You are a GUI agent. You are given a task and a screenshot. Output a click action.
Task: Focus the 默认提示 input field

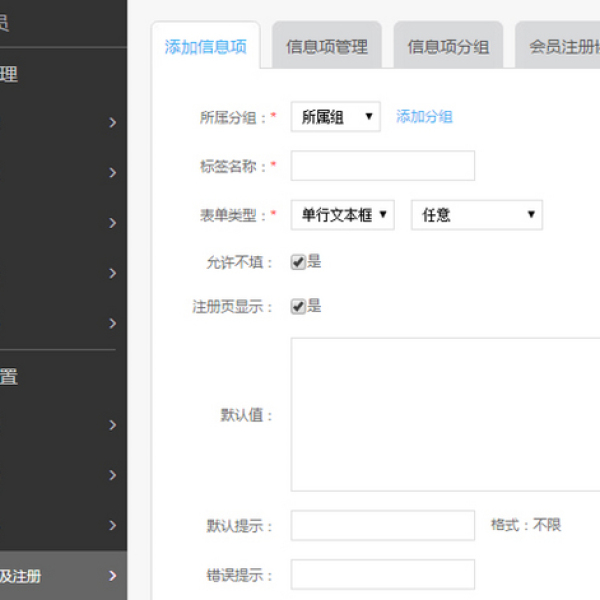point(382,525)
